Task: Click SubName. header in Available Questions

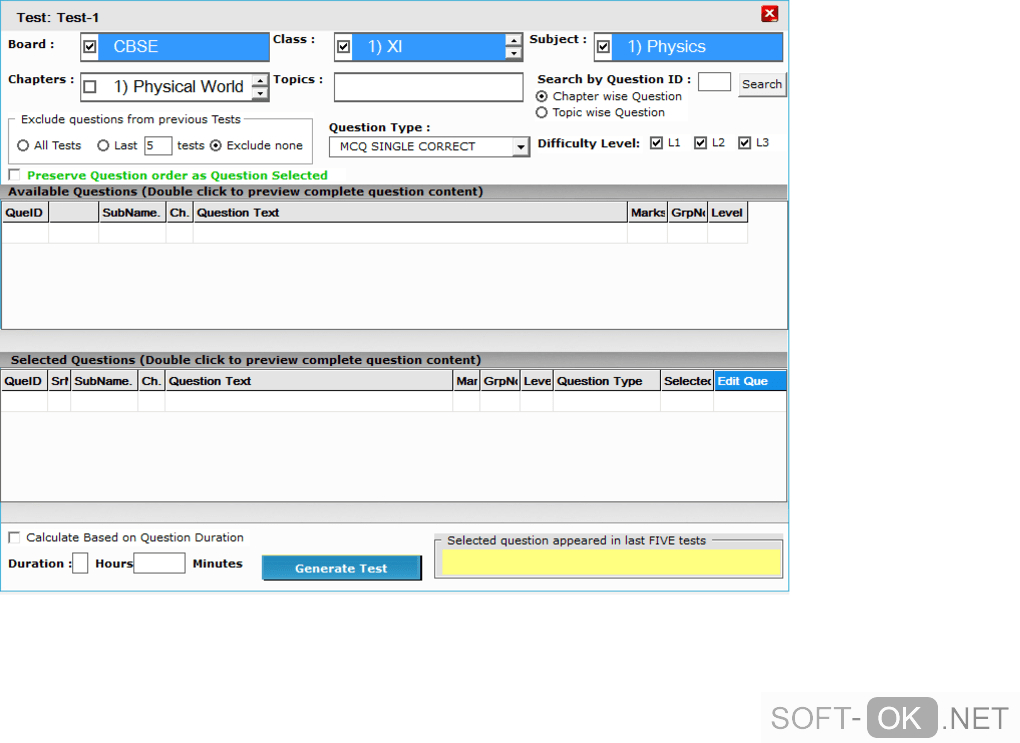Action: tap(132, 213)
